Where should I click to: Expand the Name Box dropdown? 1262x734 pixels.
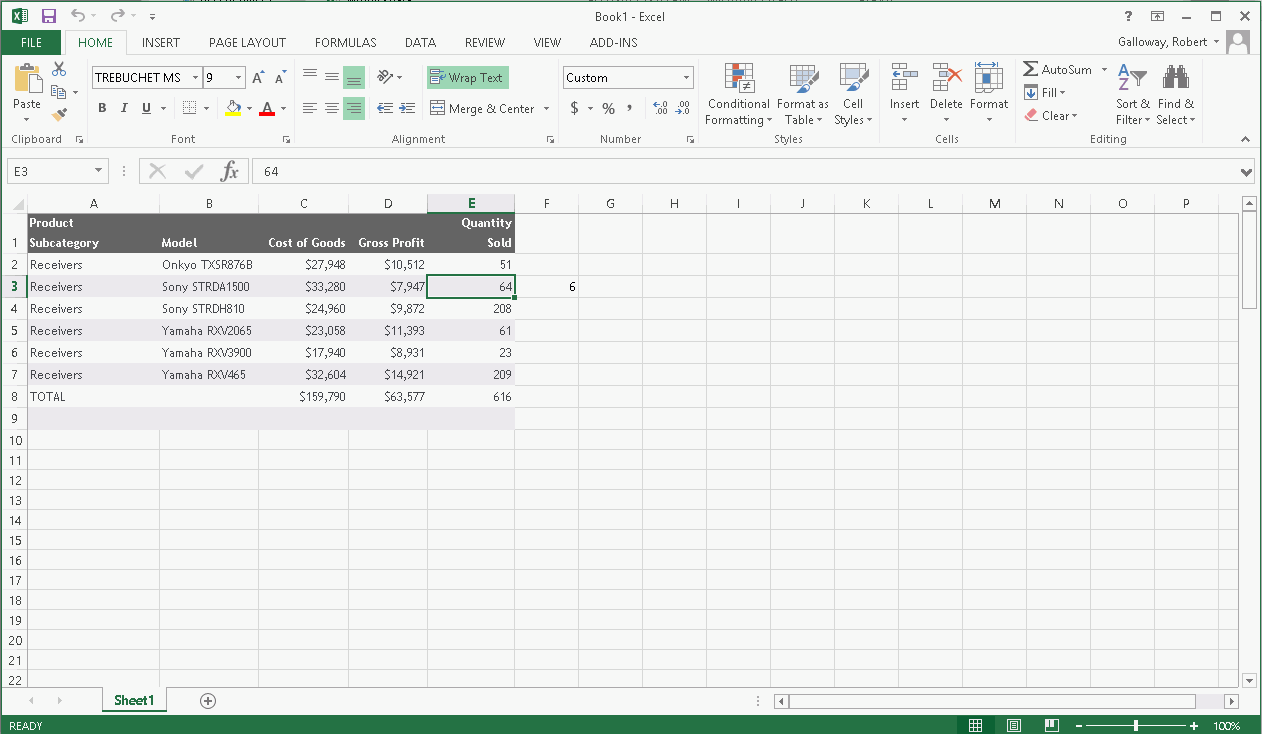98,171
